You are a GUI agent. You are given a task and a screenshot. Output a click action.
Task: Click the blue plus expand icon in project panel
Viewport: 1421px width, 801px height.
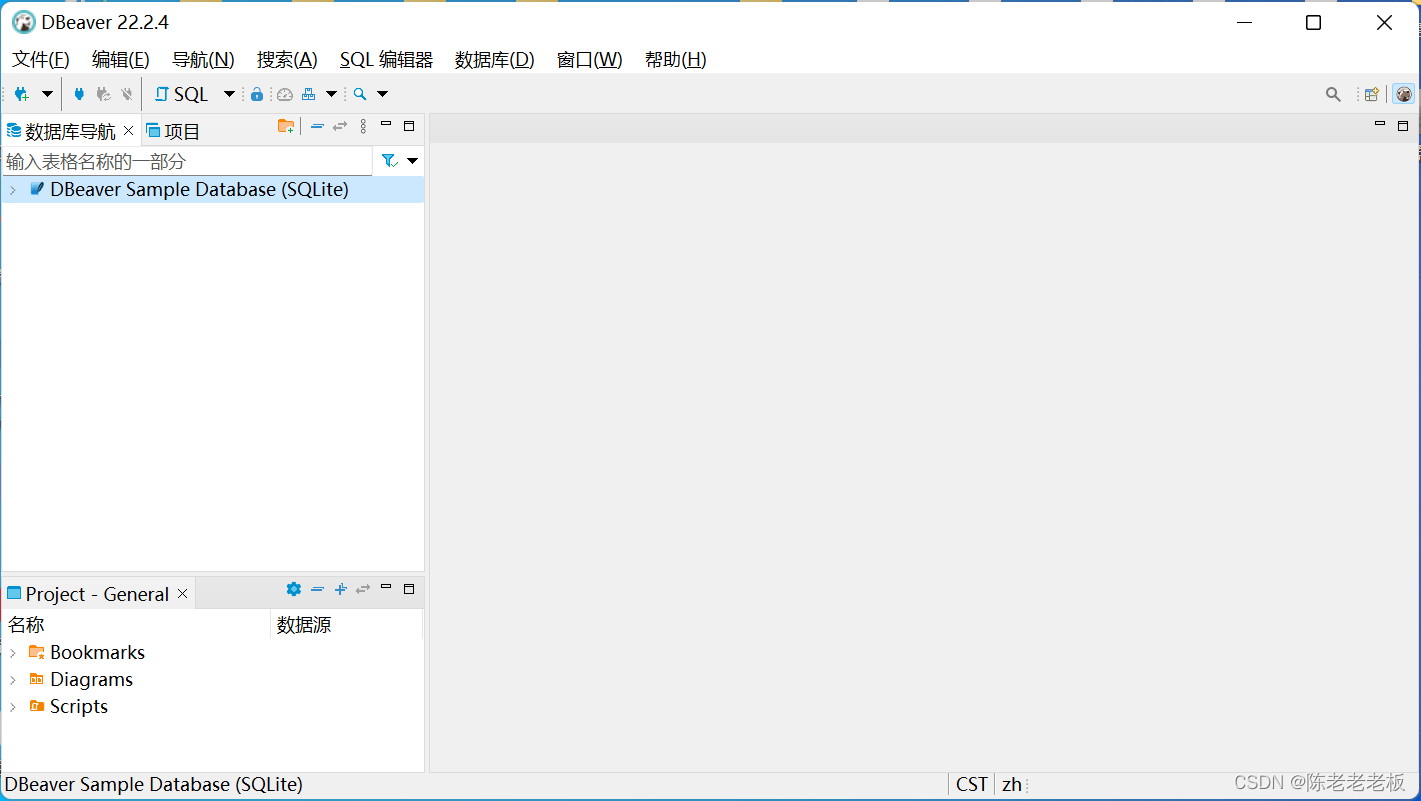pyautogui.click(x=340, y=589)
